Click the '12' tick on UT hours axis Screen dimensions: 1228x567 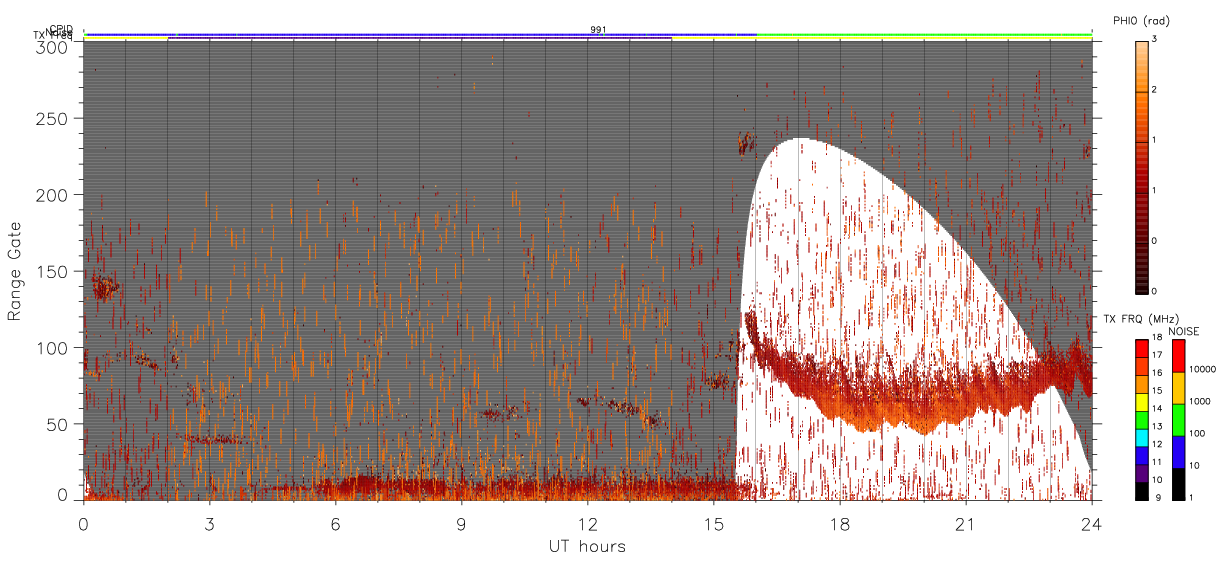point(587,523)
